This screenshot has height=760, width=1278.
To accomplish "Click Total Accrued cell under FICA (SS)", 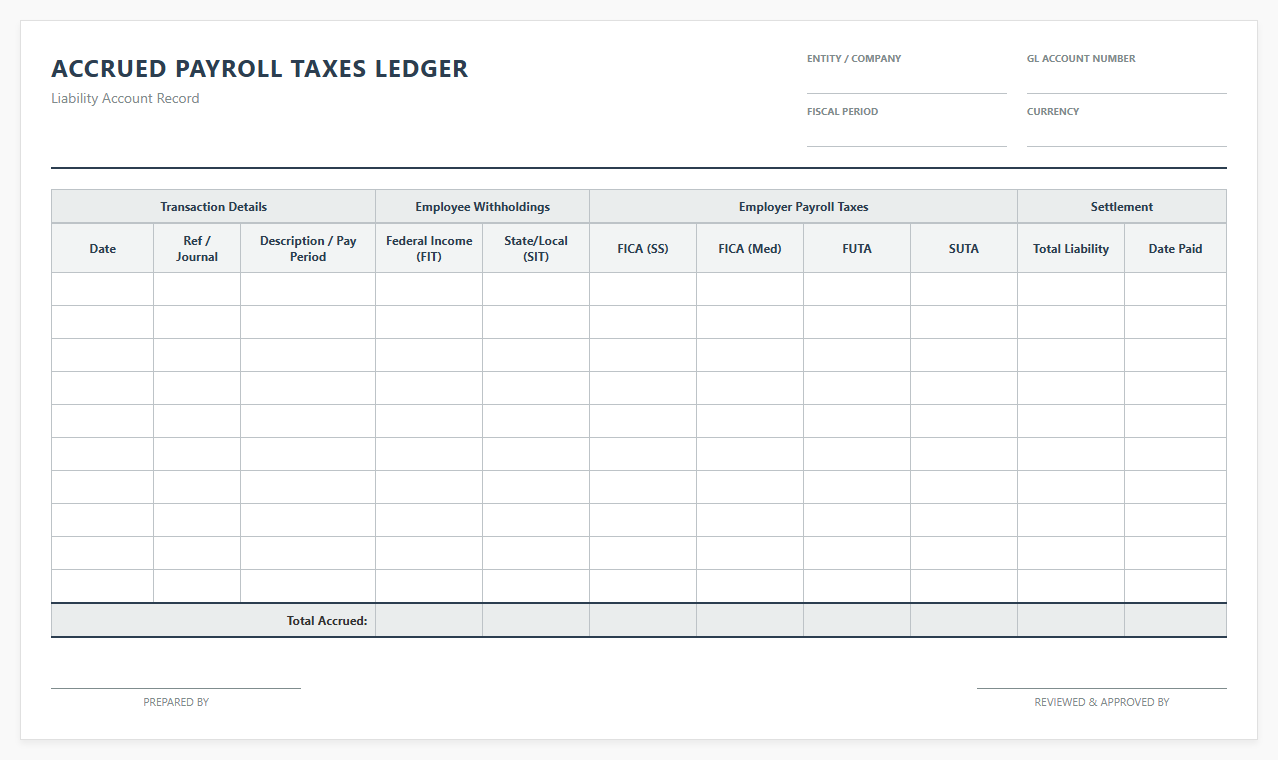I will pos(643,620).
